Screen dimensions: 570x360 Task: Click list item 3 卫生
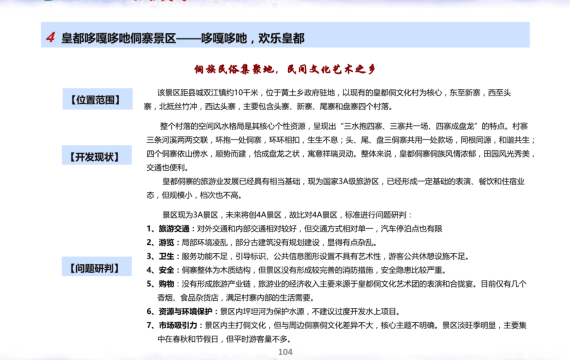(308, 256)
